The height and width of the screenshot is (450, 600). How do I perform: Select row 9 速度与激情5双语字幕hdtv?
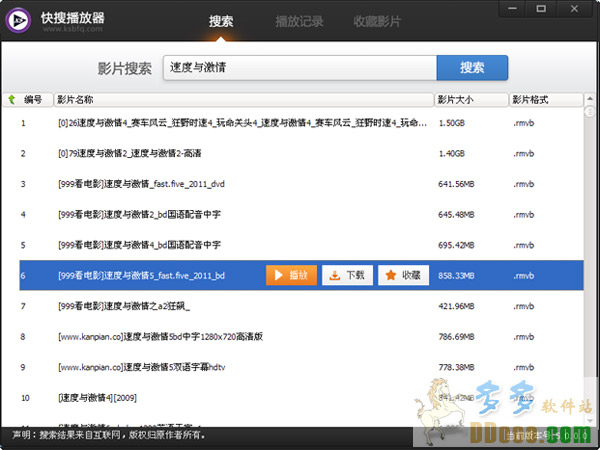click(302, 367)
